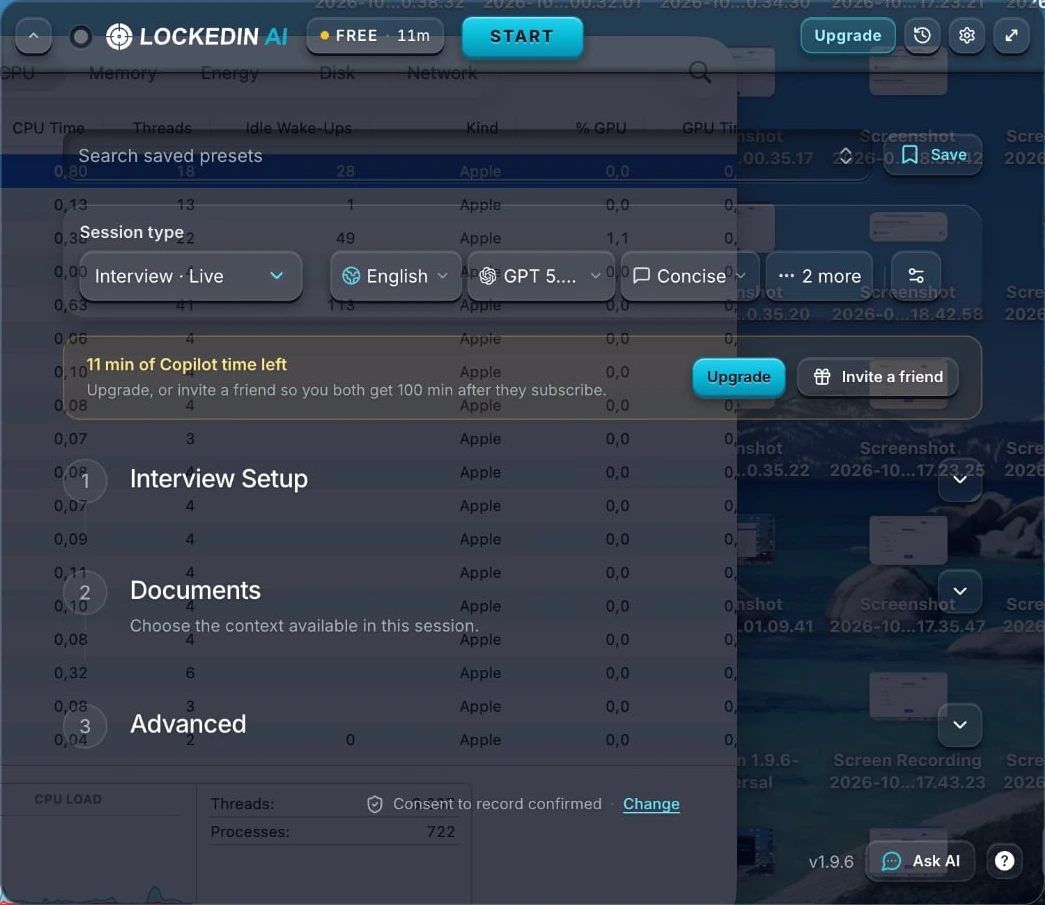Open the Interview · Live session type dropdown
This screenshot has width=1045, height=905.
[191, 276]
